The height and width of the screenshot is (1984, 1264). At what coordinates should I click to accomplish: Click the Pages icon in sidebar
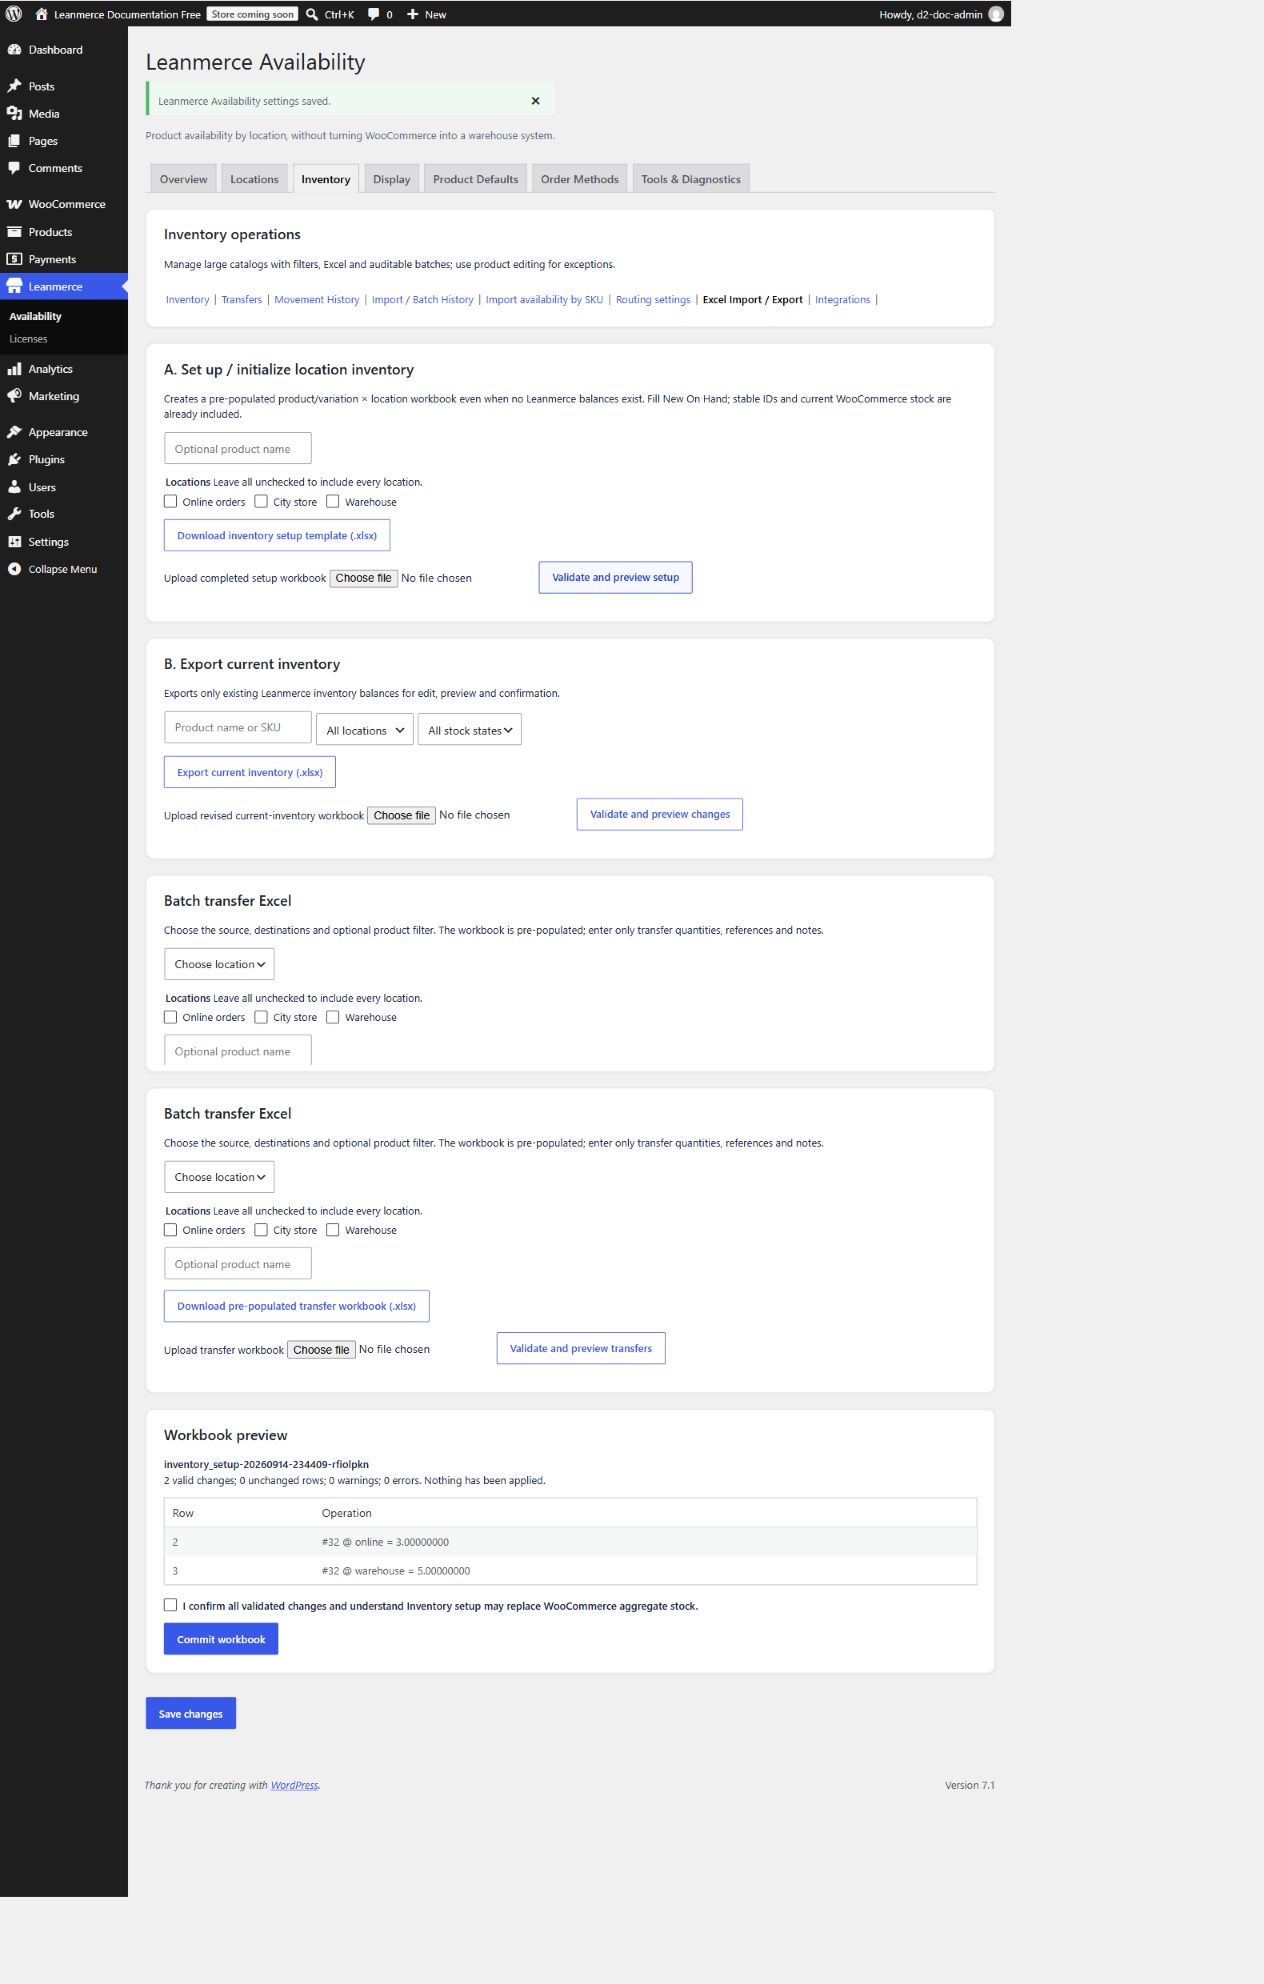click(14, 141)
